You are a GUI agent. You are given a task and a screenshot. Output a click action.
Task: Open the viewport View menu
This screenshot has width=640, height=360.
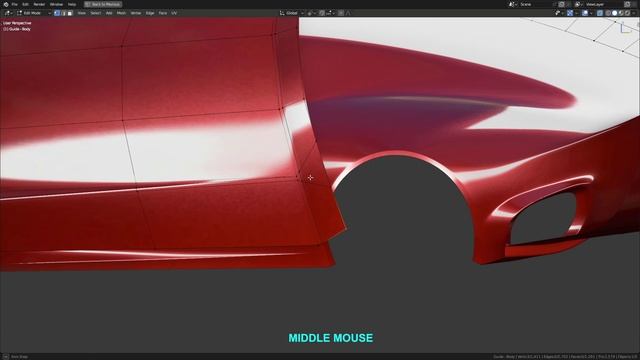82,13
